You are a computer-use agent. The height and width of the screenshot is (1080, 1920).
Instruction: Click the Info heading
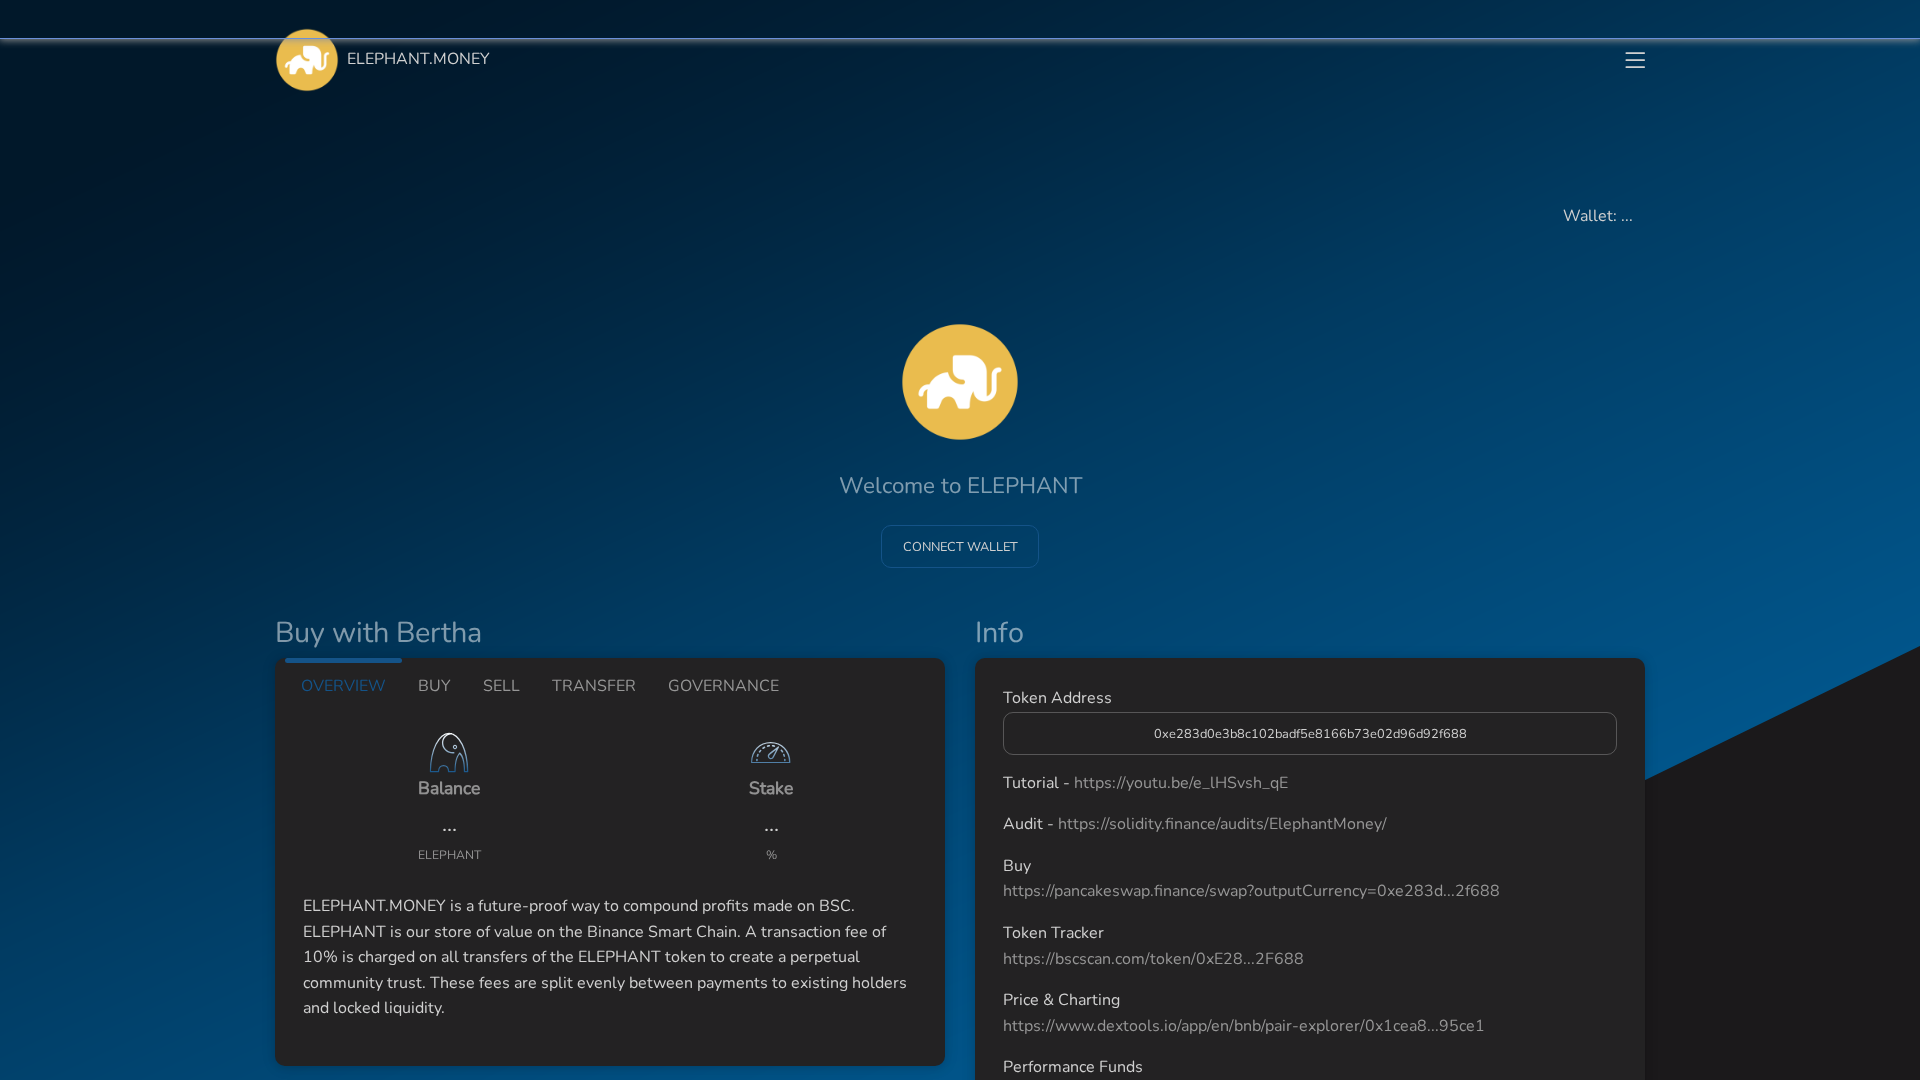click(x=999, y=633)
